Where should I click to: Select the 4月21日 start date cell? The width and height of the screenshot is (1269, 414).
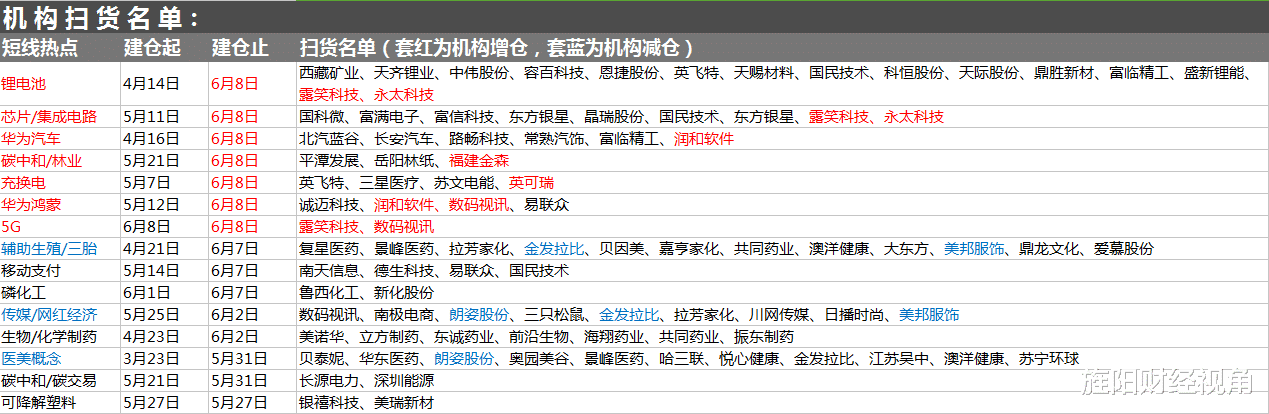point(151,248)
